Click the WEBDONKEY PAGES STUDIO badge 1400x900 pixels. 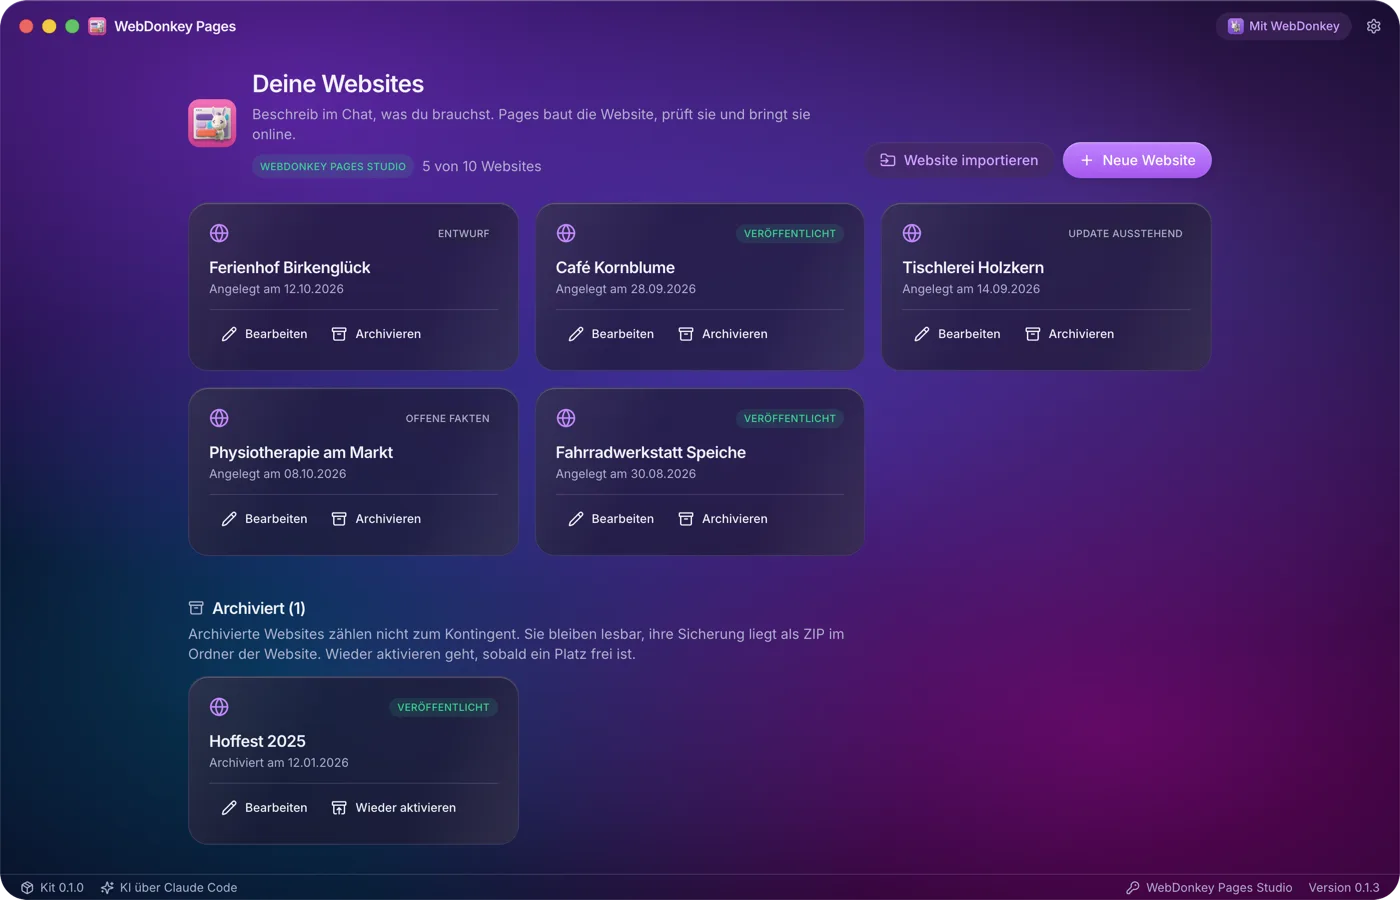(x=333, y=167)
